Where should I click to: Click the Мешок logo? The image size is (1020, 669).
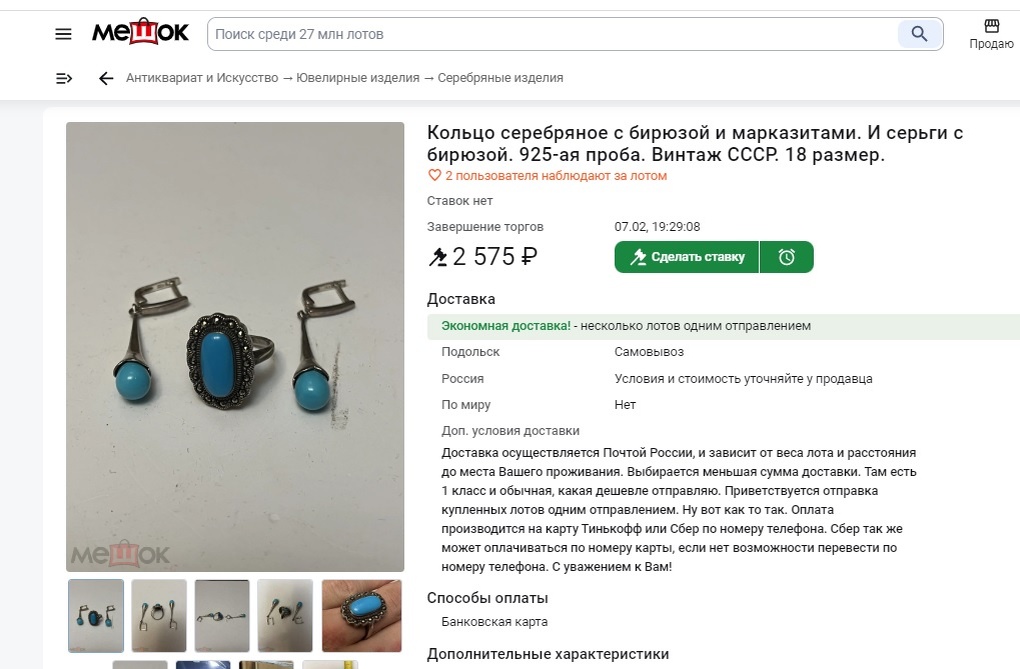tap(141, 31)
